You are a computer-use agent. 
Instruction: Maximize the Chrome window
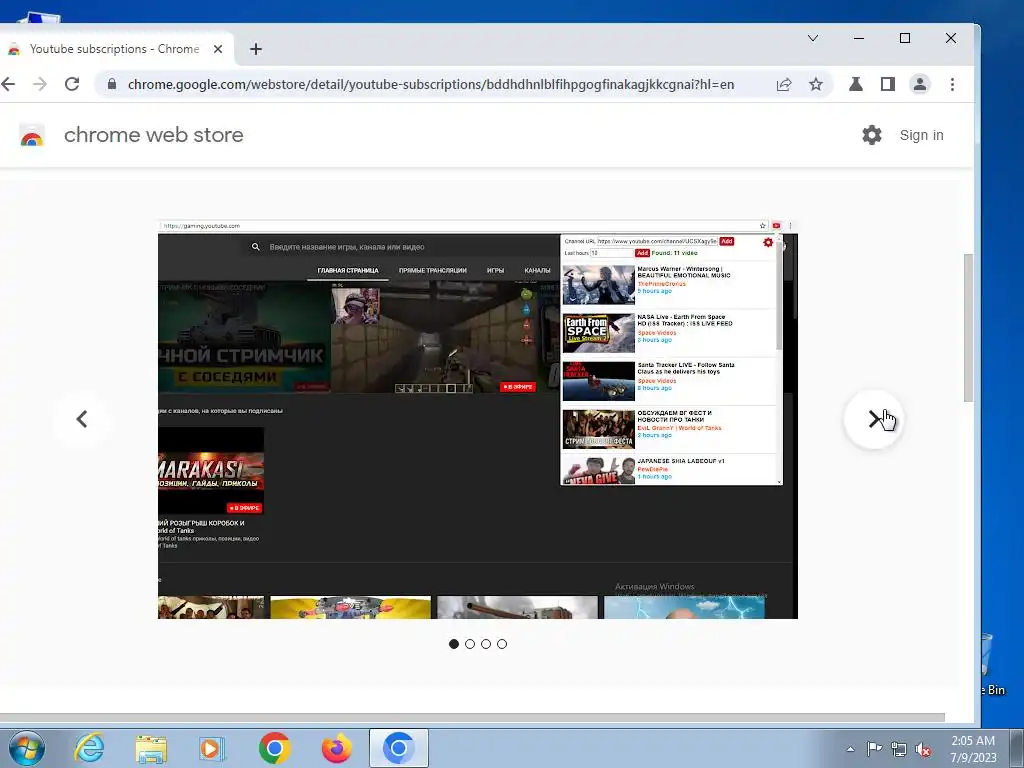click(904, 38)
